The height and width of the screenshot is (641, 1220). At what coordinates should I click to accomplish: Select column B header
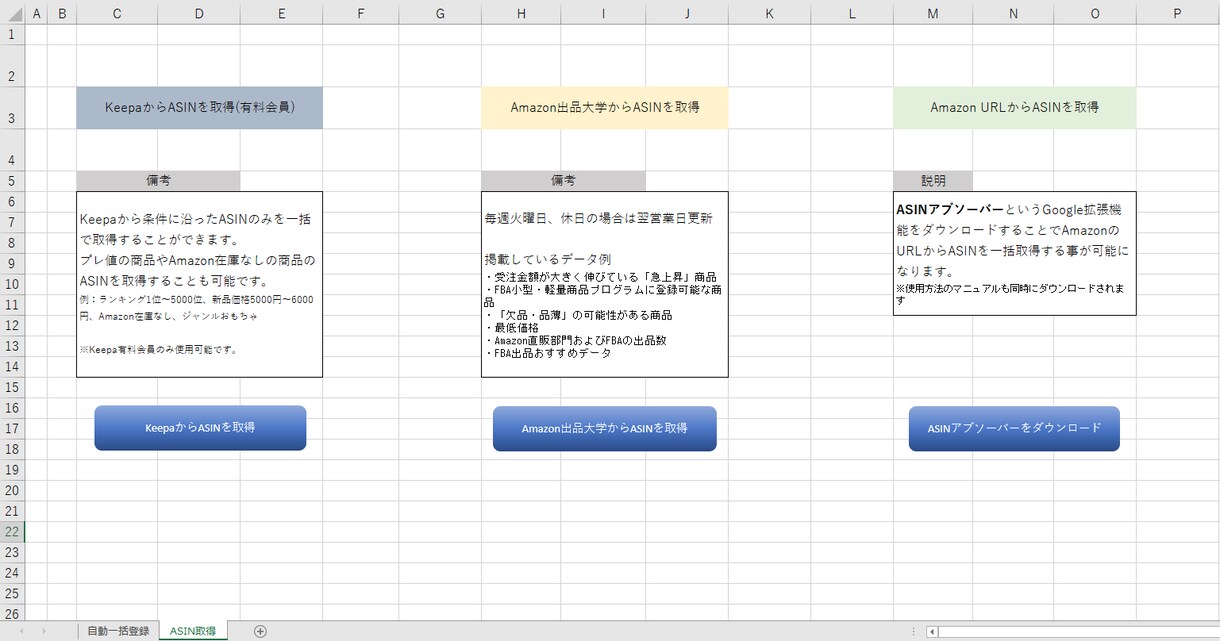pyautogui.click(x=62, y=12)
